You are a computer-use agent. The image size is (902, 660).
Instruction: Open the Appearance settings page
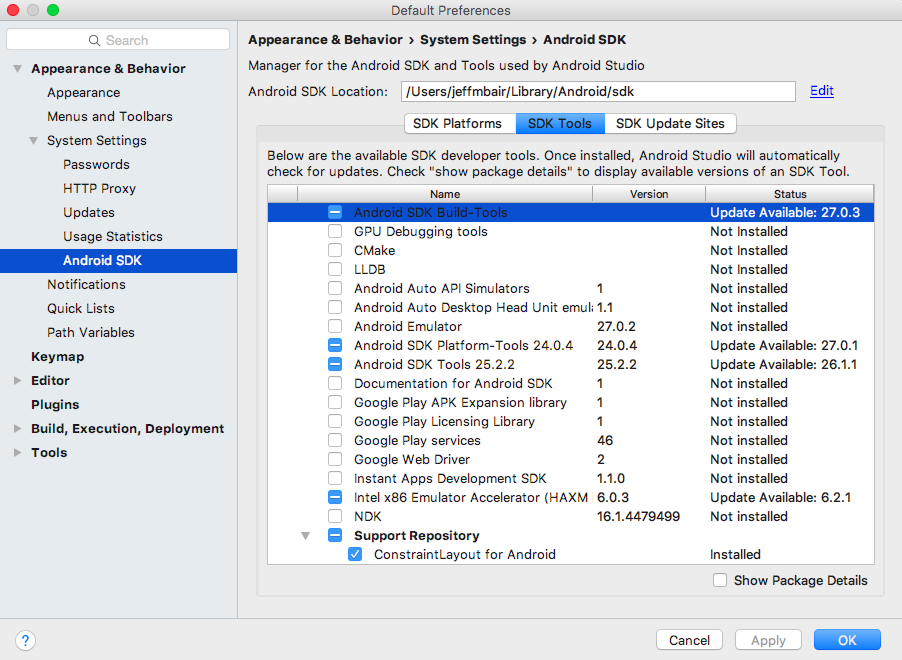coord(83,93)
